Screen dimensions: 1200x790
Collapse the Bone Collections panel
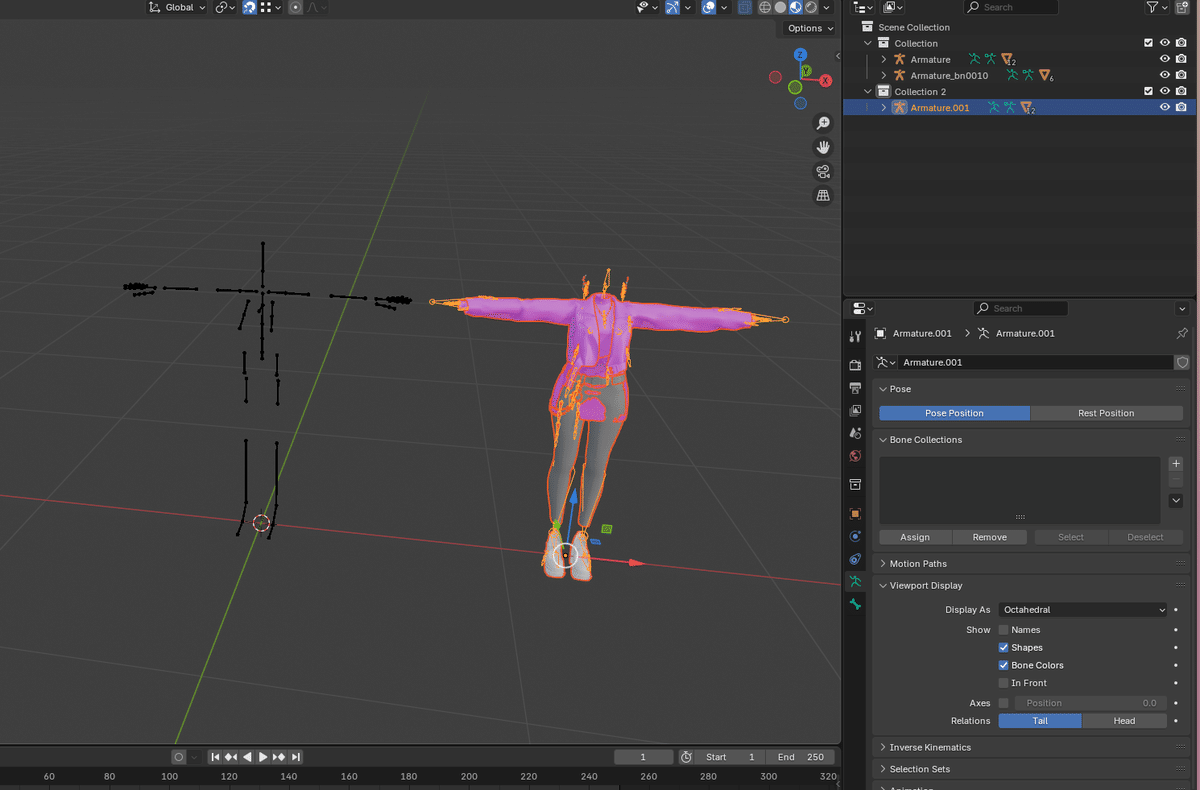tap(926, 440)
